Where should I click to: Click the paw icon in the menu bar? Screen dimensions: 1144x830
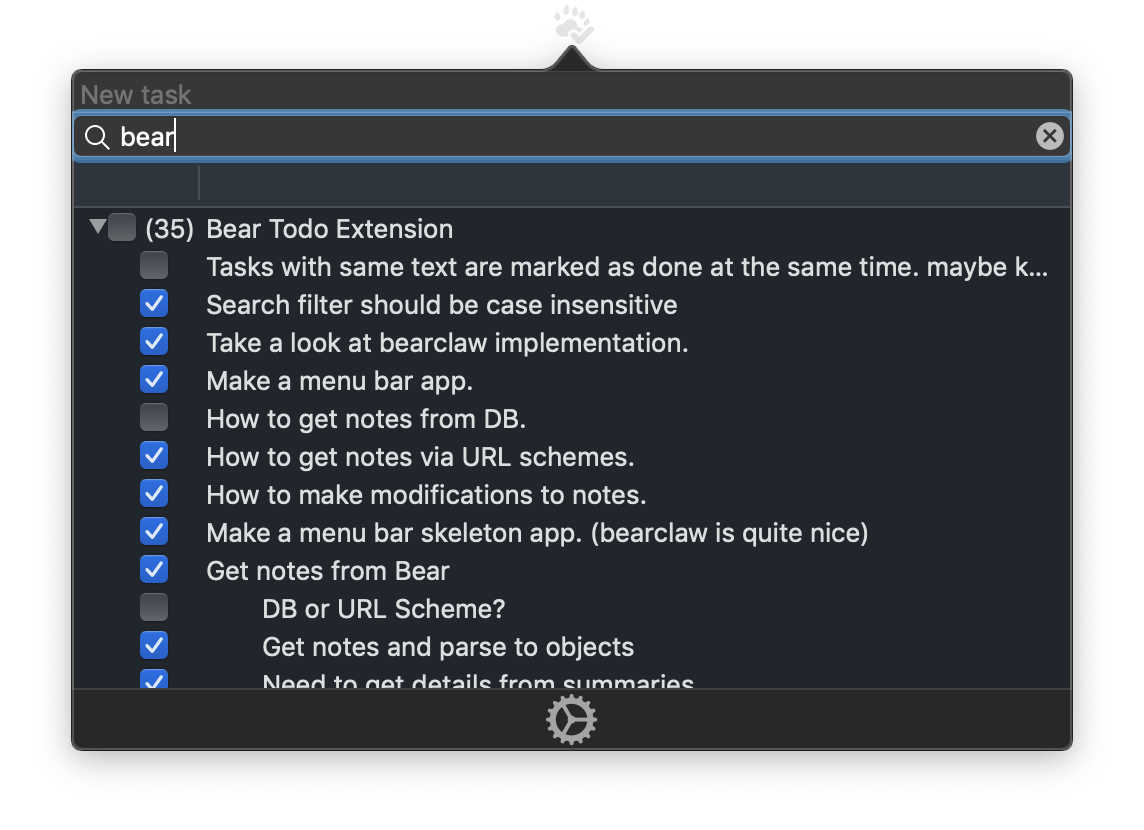571,22
